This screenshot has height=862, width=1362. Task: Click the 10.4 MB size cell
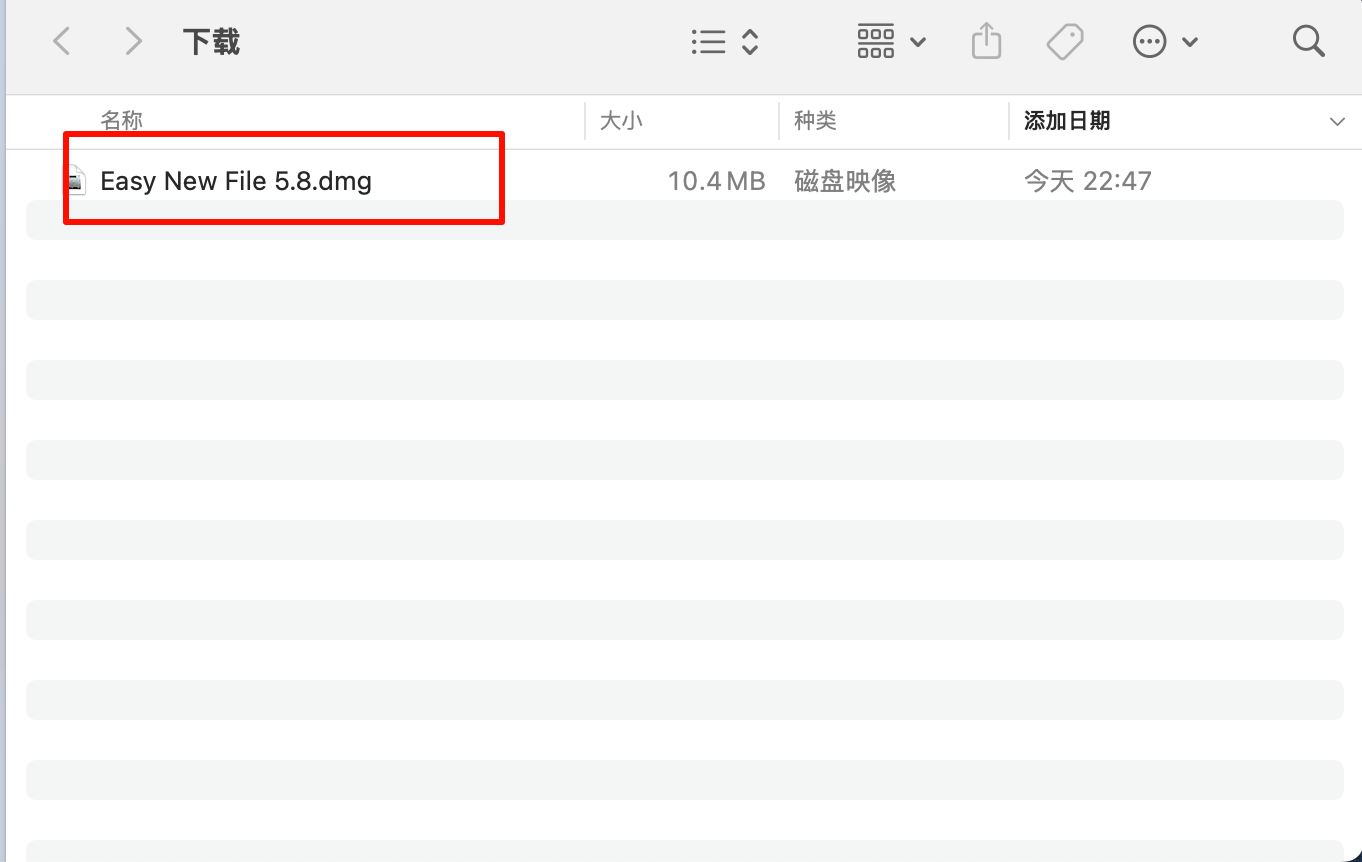[x=716, y=181]
